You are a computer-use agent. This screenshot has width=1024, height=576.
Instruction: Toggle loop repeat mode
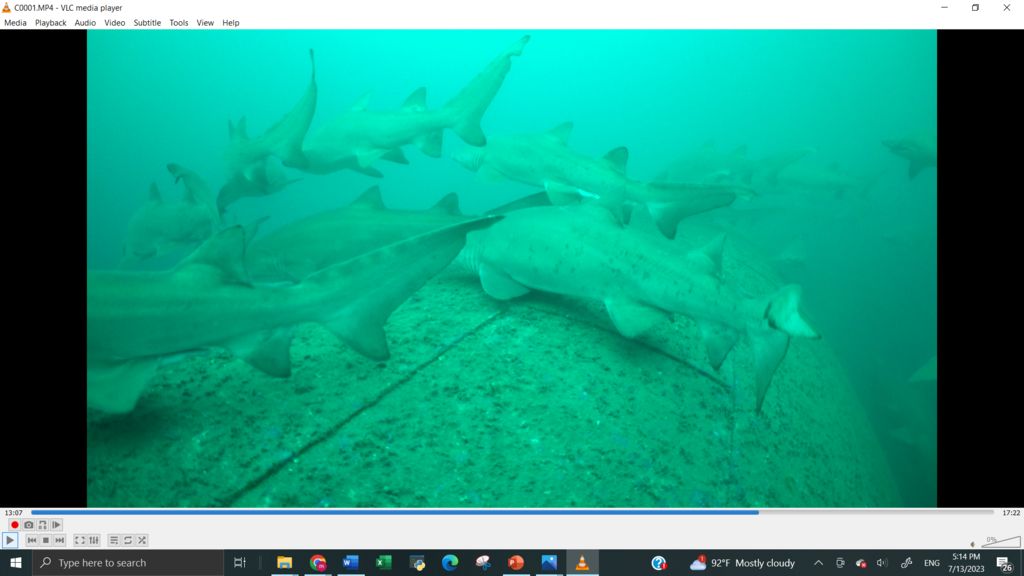(128, 540)
